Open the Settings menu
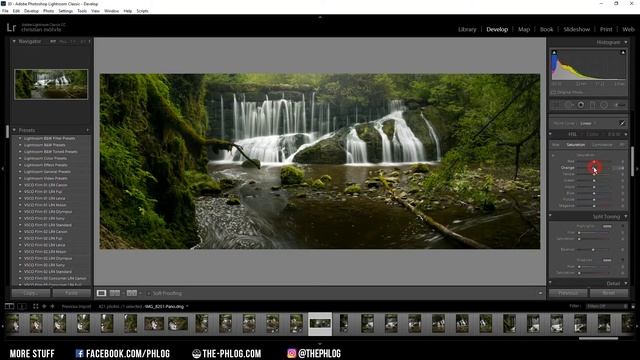The width and height of the screenshot is (640, 360). [65, 11]
